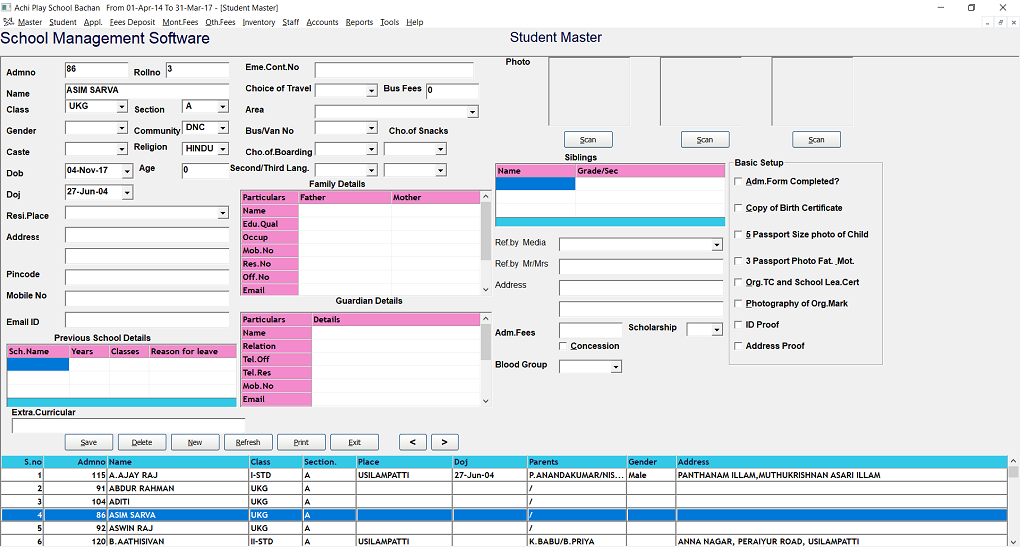Click the app icon in menu bar
This screenshot has width=1020, height=547.
pyautogui.click(x=8, y=22)
